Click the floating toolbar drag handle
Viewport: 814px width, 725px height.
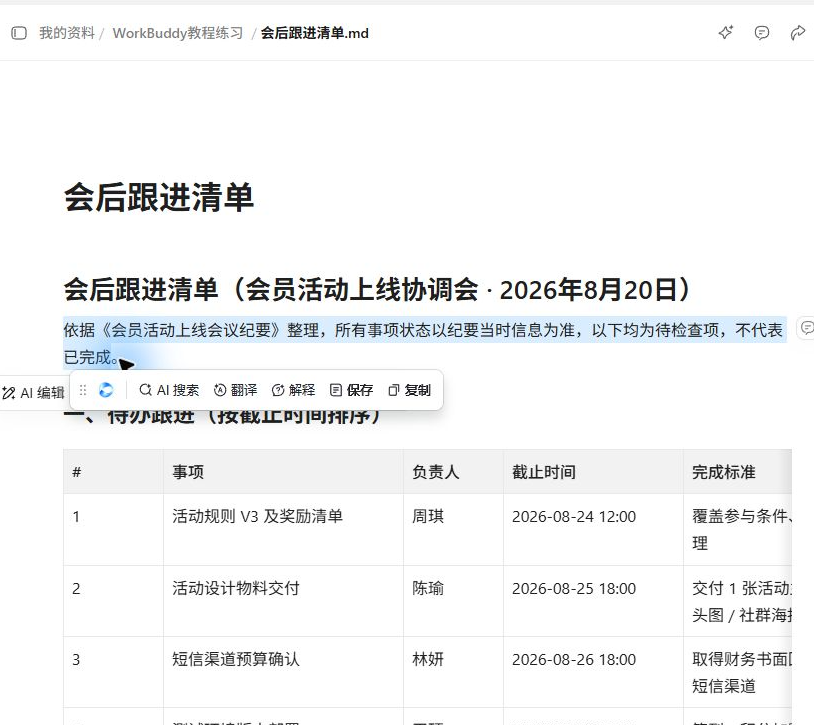click(83, 390)
